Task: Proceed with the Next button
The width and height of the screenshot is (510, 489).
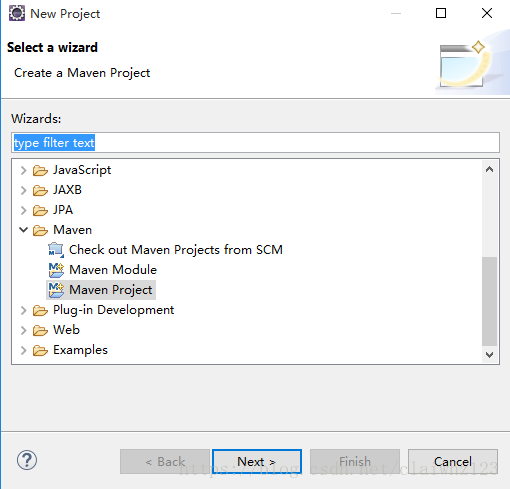Action: pyautogui.click(x=257, y=462)
